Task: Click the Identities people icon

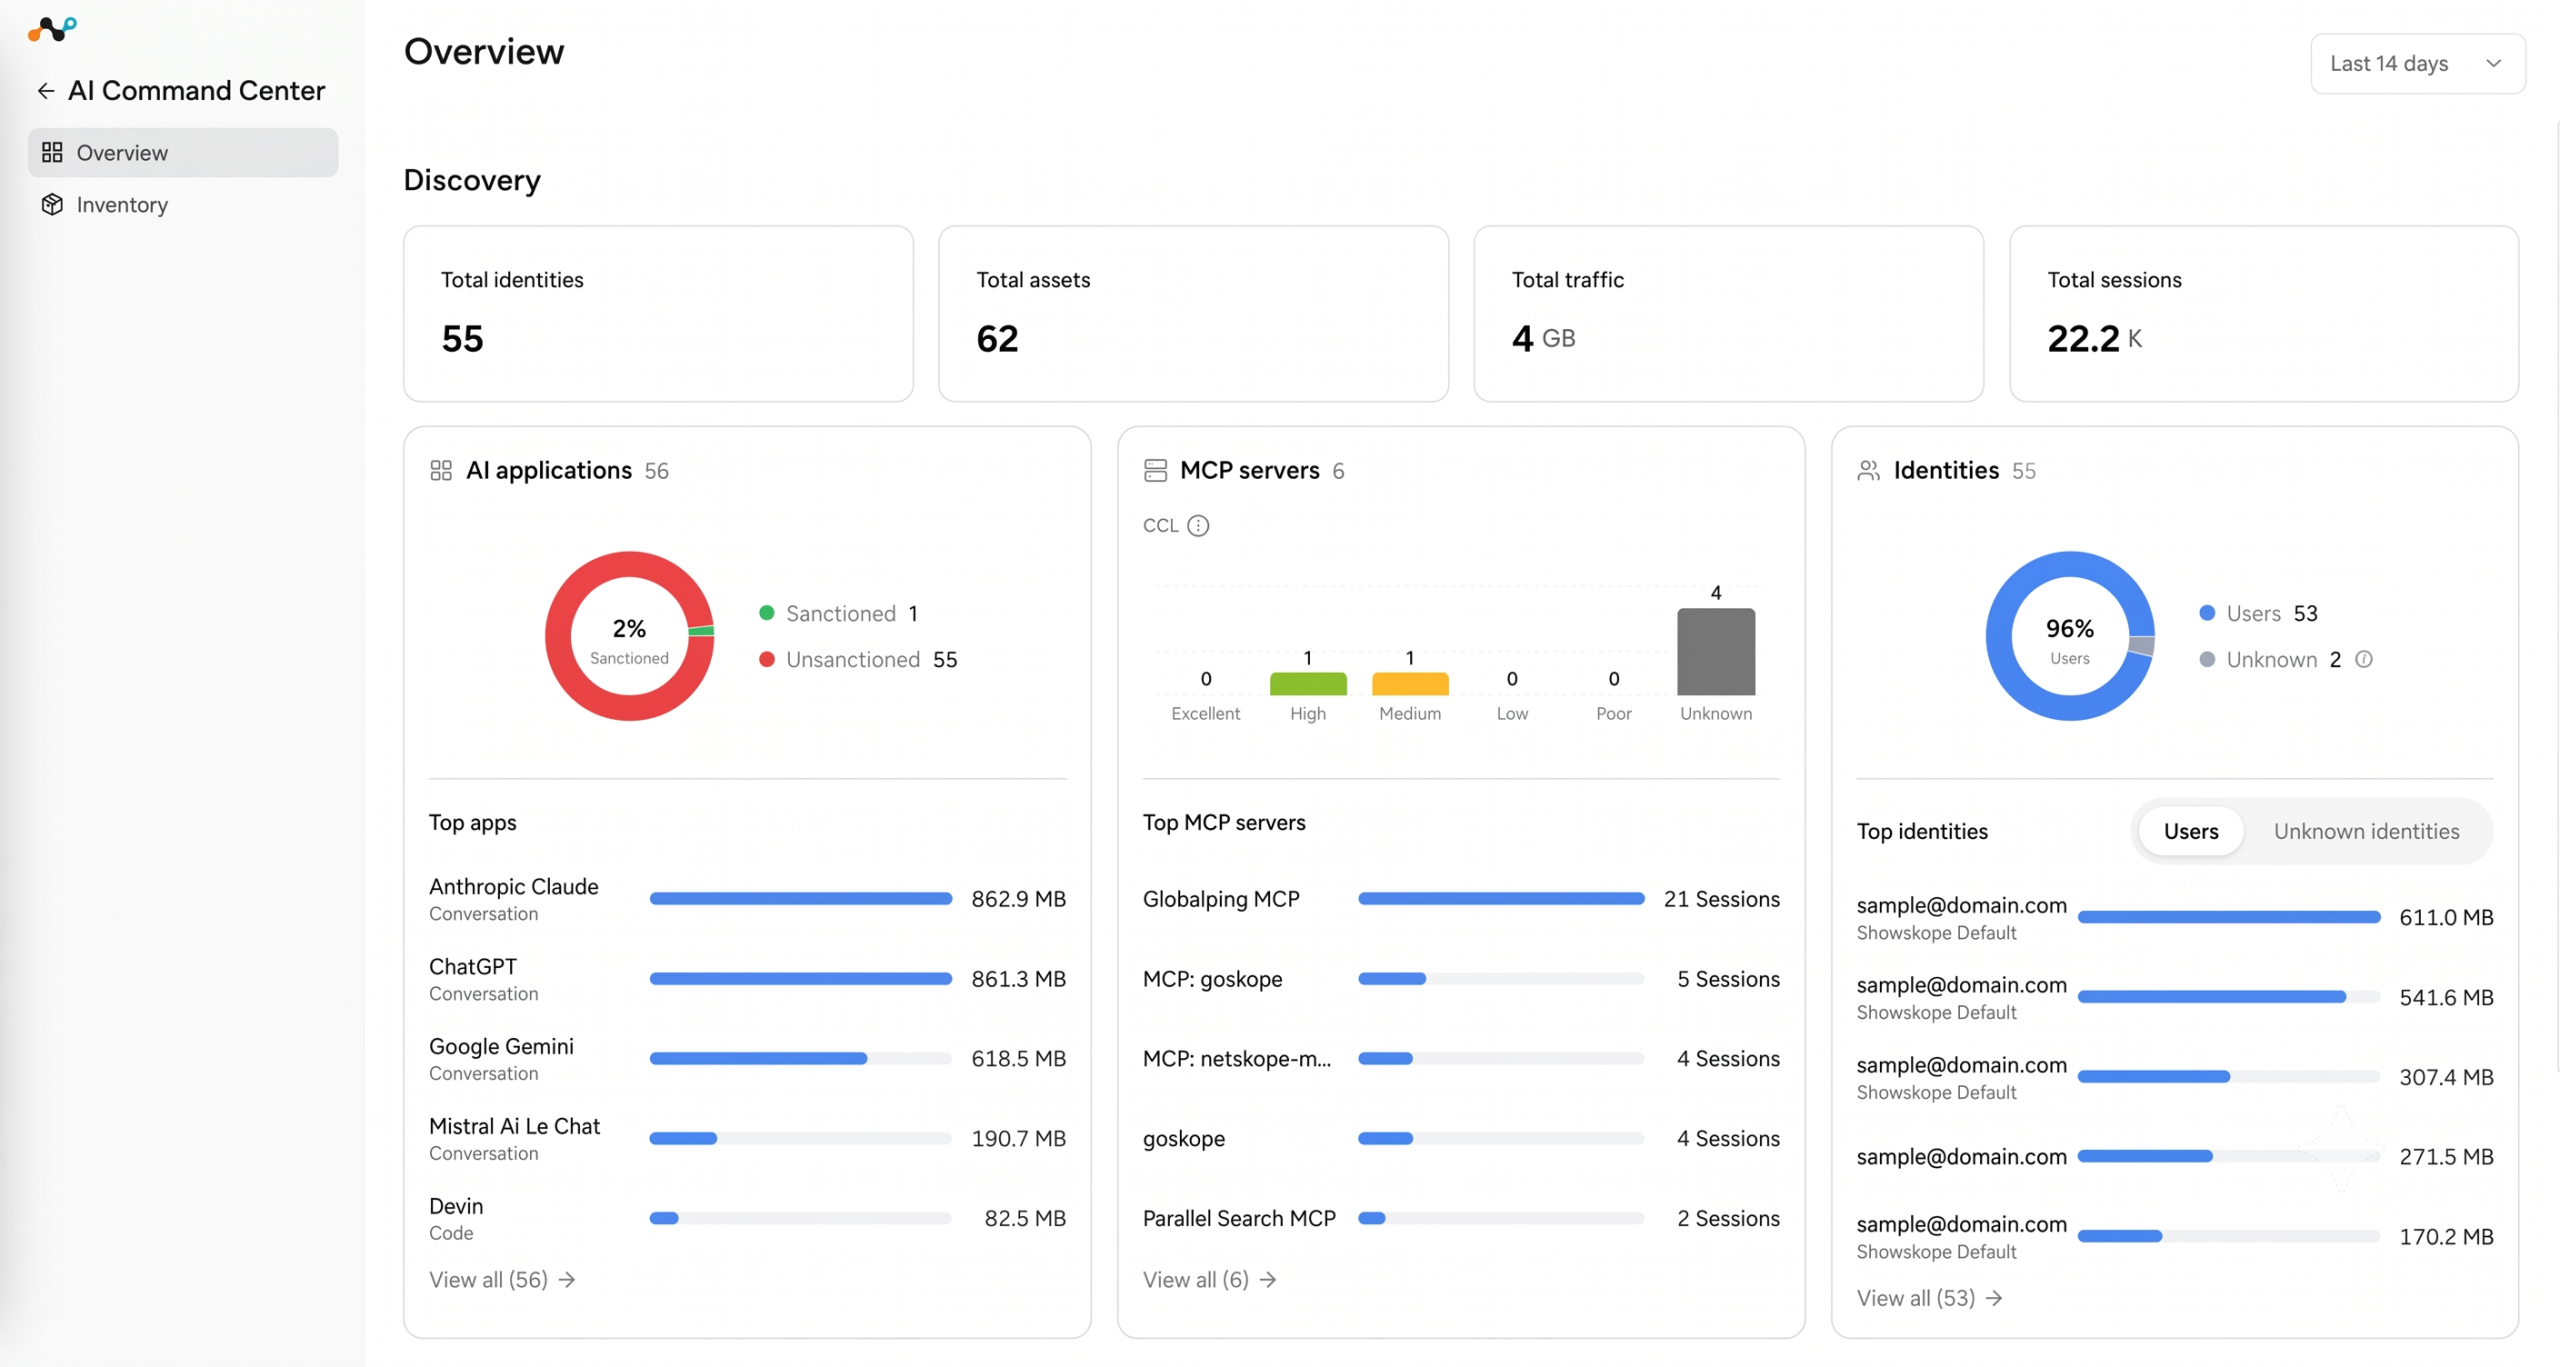Action: point(1868,470)
